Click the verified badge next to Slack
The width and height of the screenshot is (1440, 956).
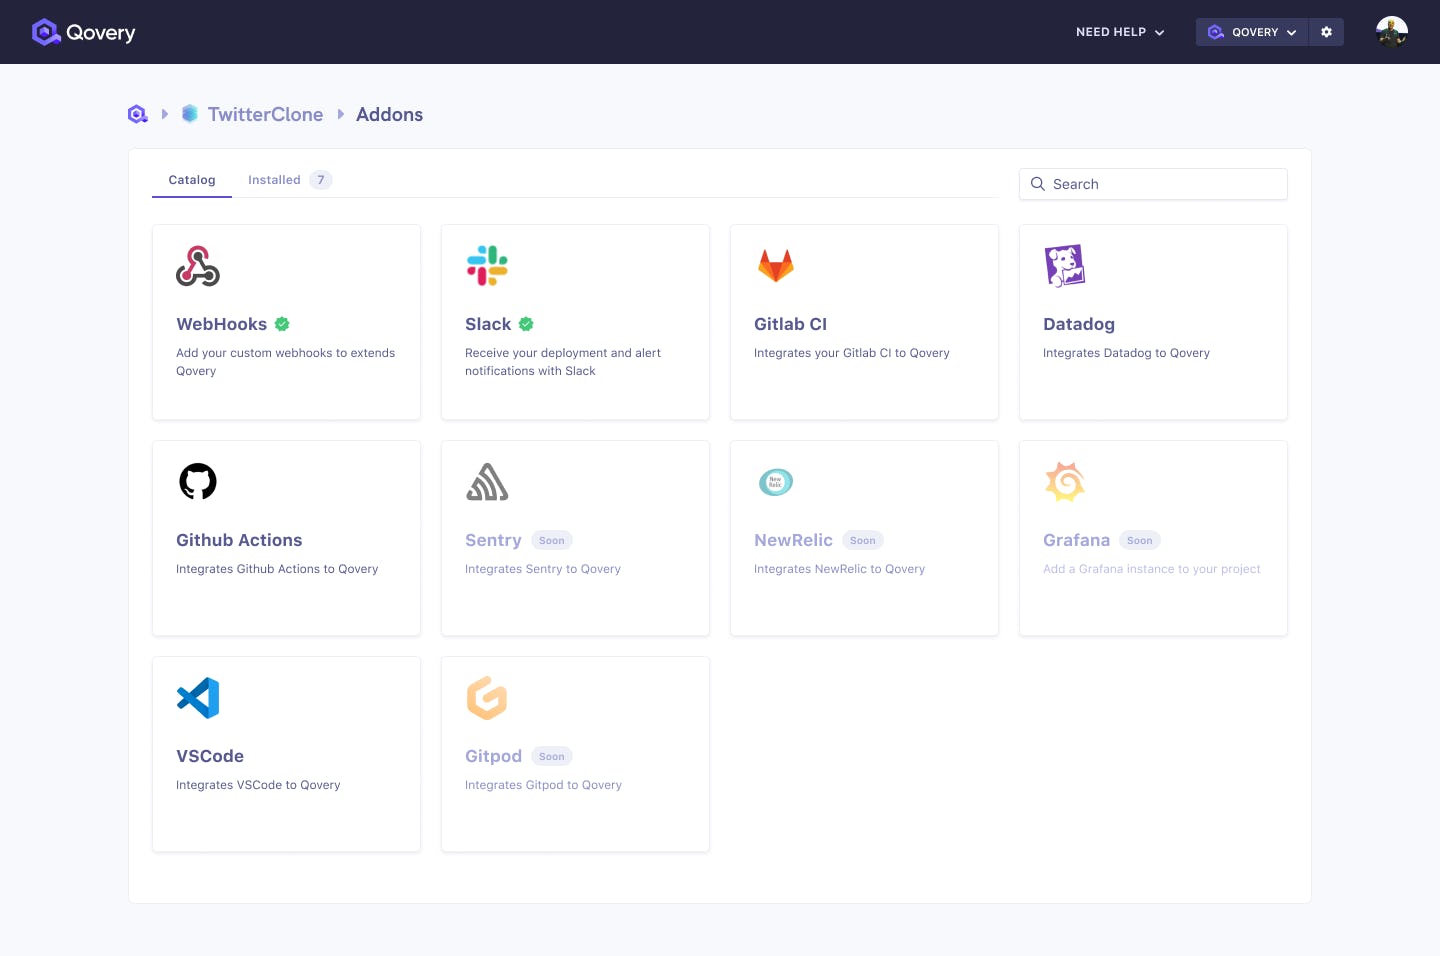pyautogui.click(x=527, y=324)
